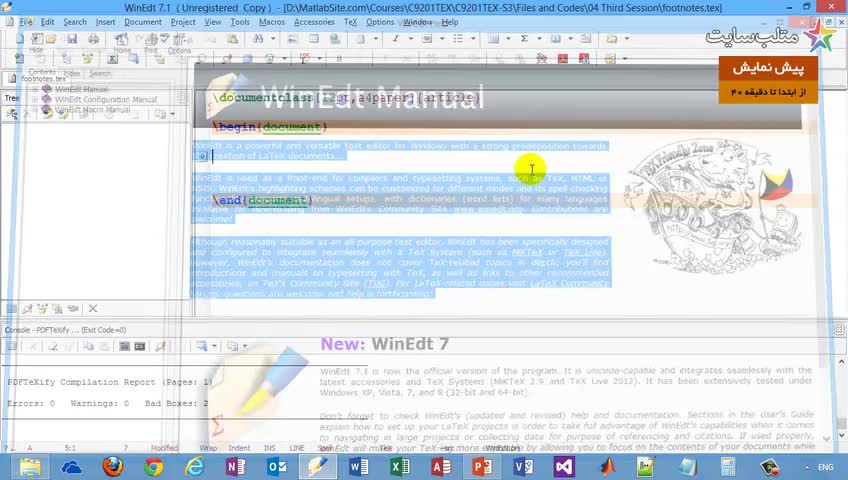Open Visual Studio from the taskbar
Viewport: 848px width, 480px height.
coord(564,466)
